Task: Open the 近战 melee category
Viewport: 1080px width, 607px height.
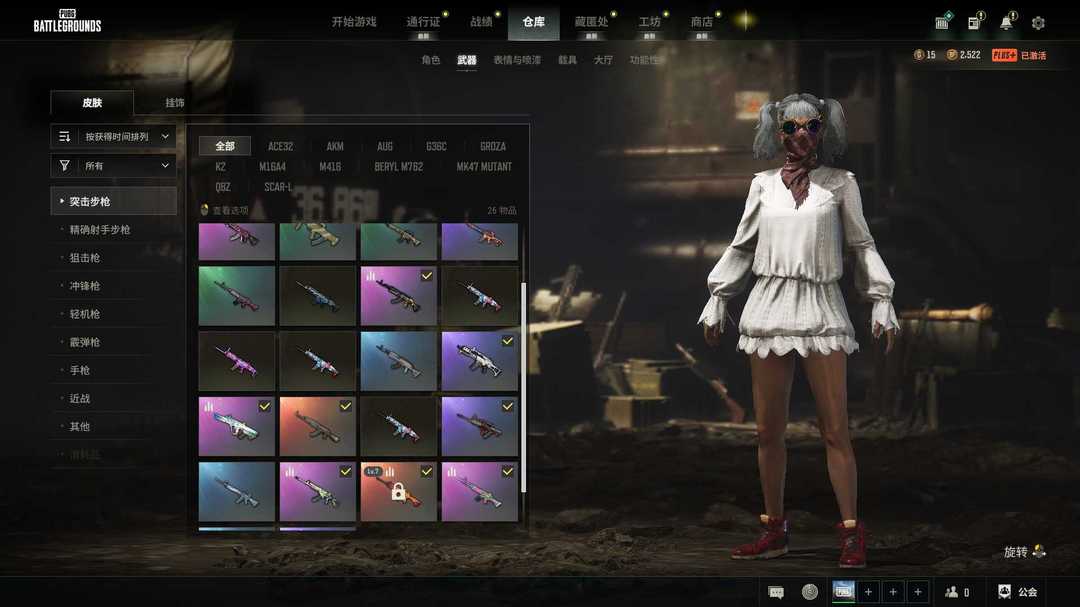Action: coord(80,398)
